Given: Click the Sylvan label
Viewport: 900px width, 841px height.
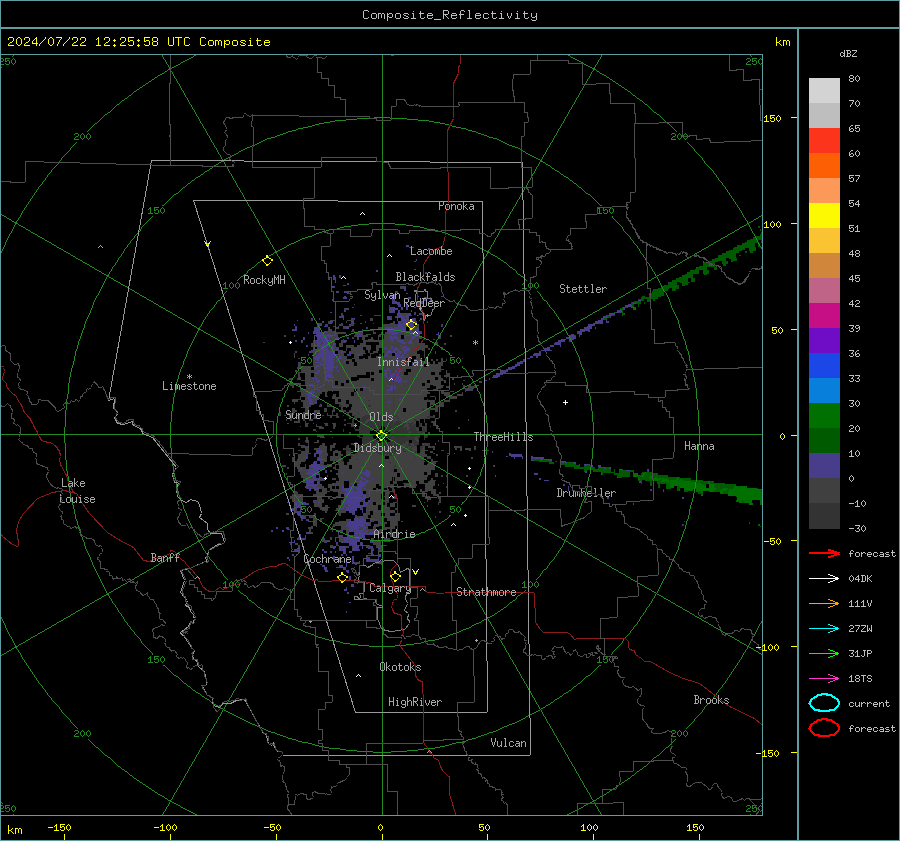Looking at the screenshot, I should point(382,295).
